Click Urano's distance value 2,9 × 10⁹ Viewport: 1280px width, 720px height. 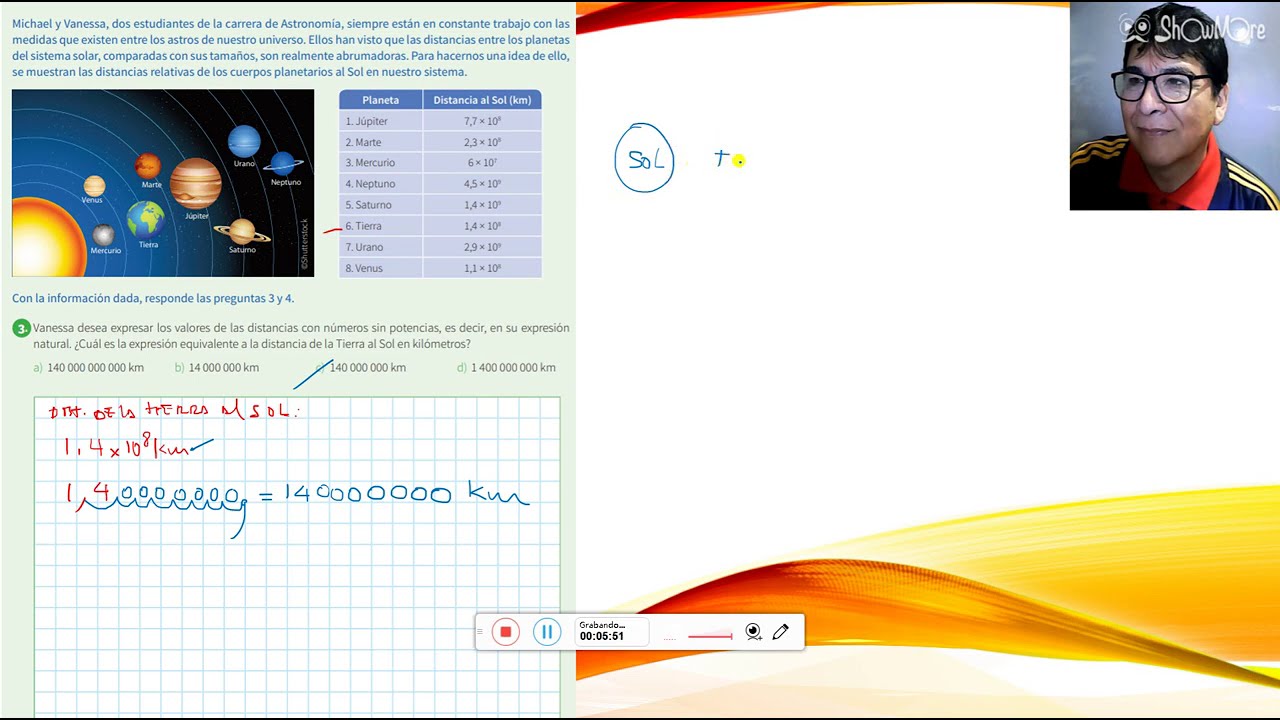(482, 247)
